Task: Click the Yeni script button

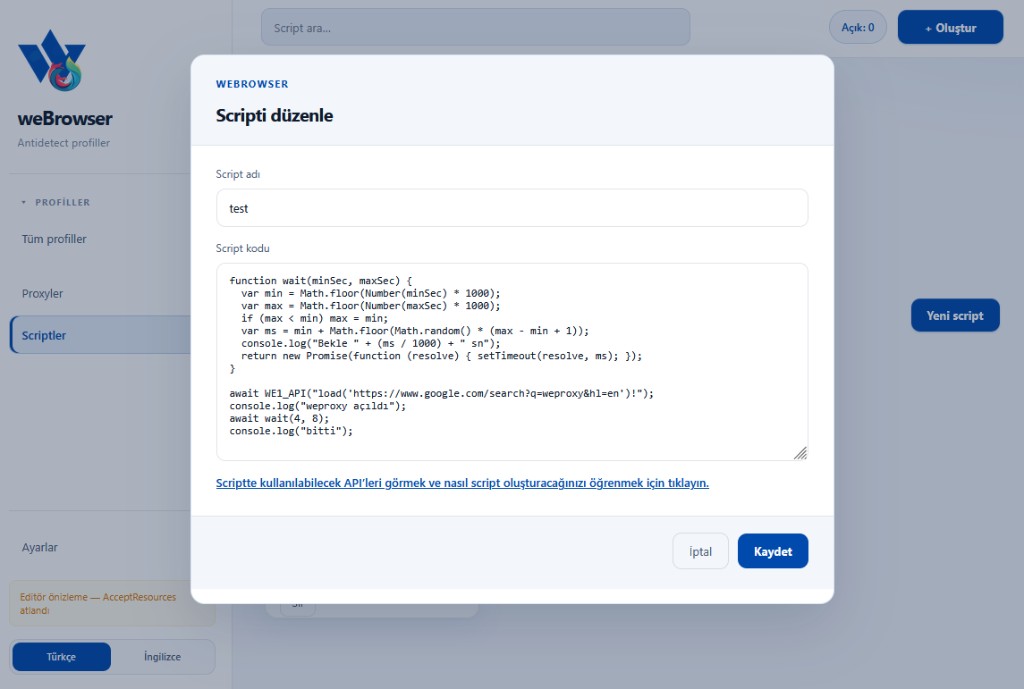Action: (x=955, y=315)
